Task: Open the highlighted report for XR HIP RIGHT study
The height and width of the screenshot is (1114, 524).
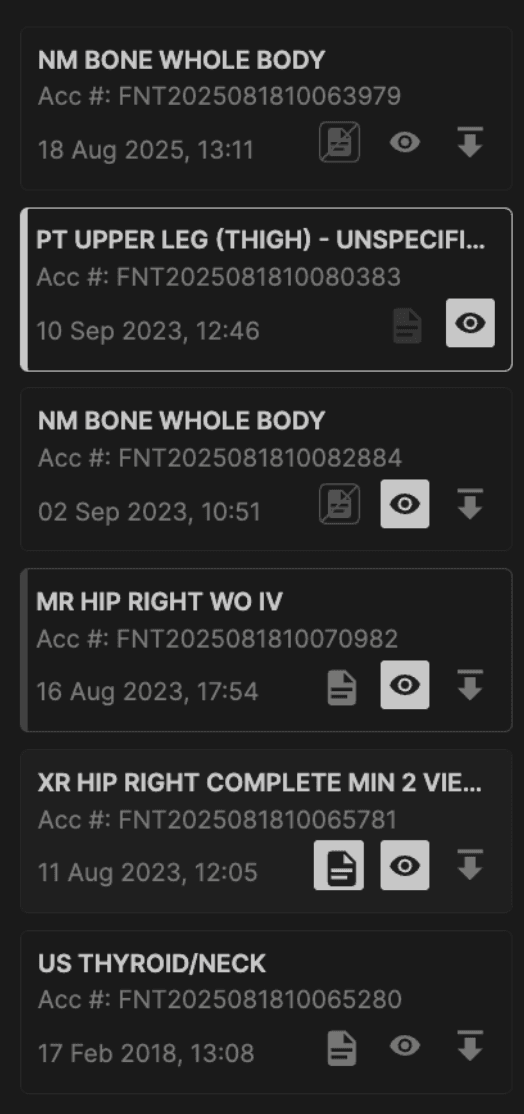Action: pyautogui.click(x=339, y=865)
